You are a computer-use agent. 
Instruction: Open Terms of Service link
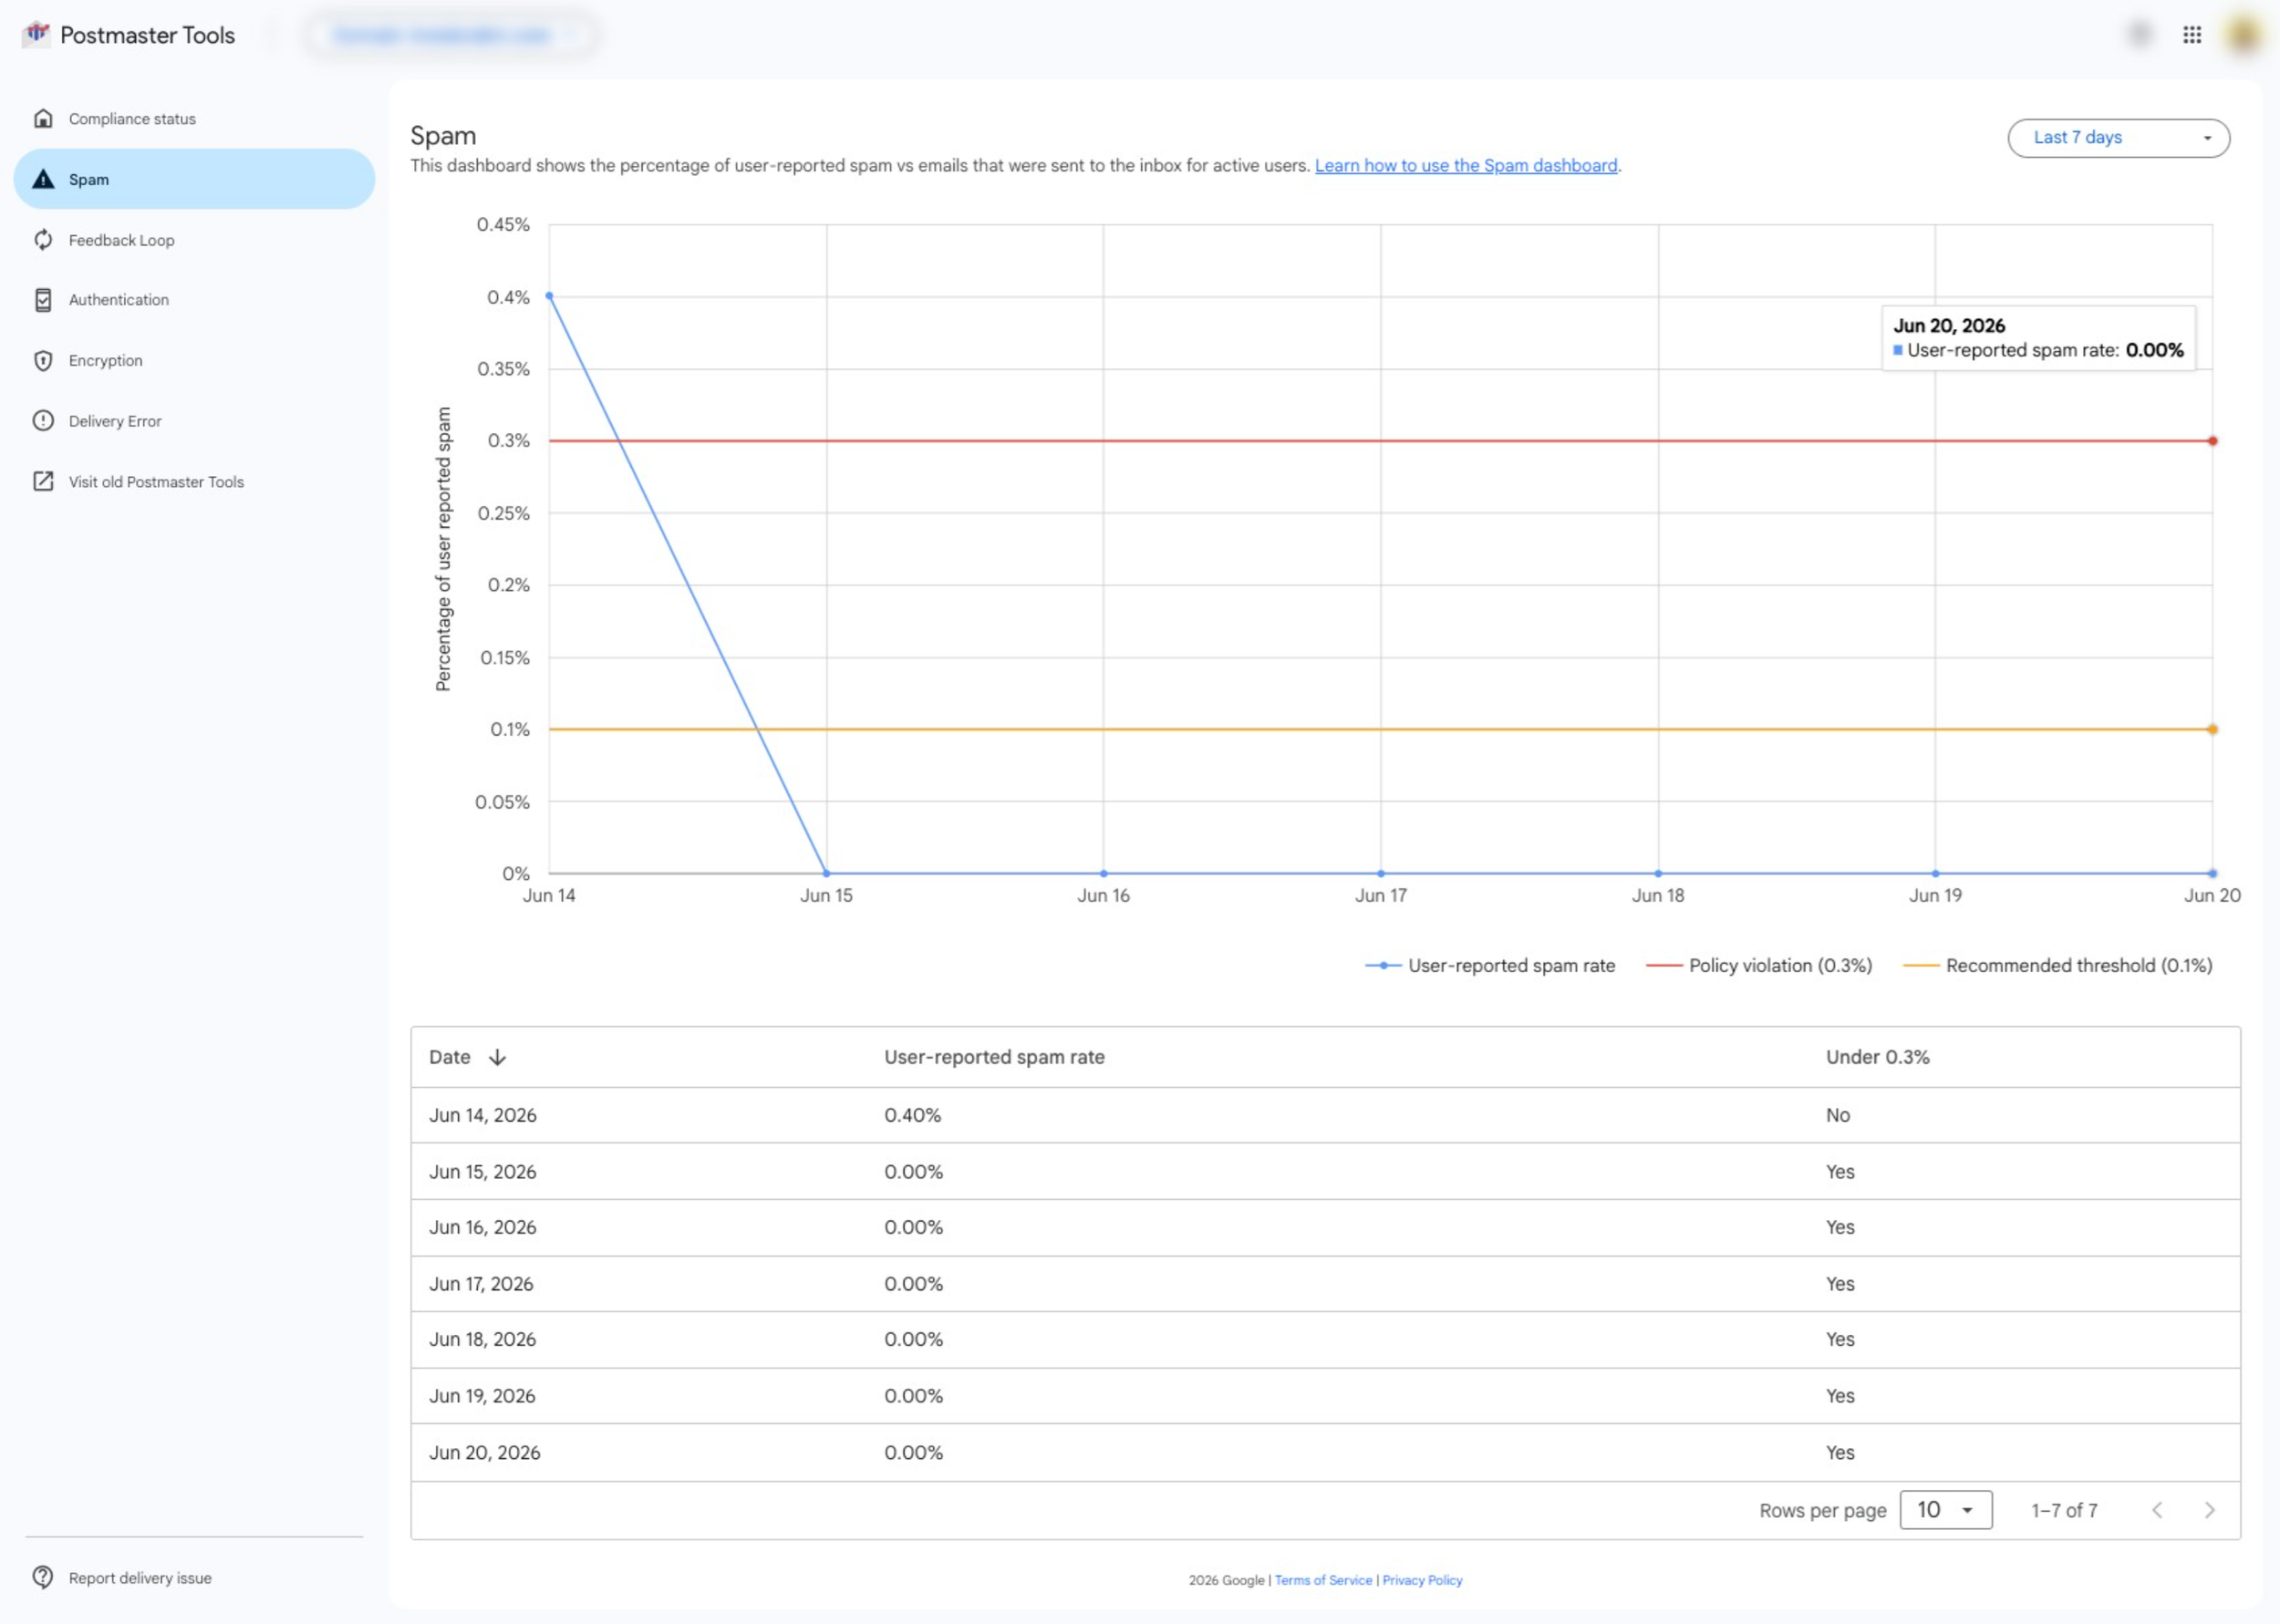point(1323,1580)
